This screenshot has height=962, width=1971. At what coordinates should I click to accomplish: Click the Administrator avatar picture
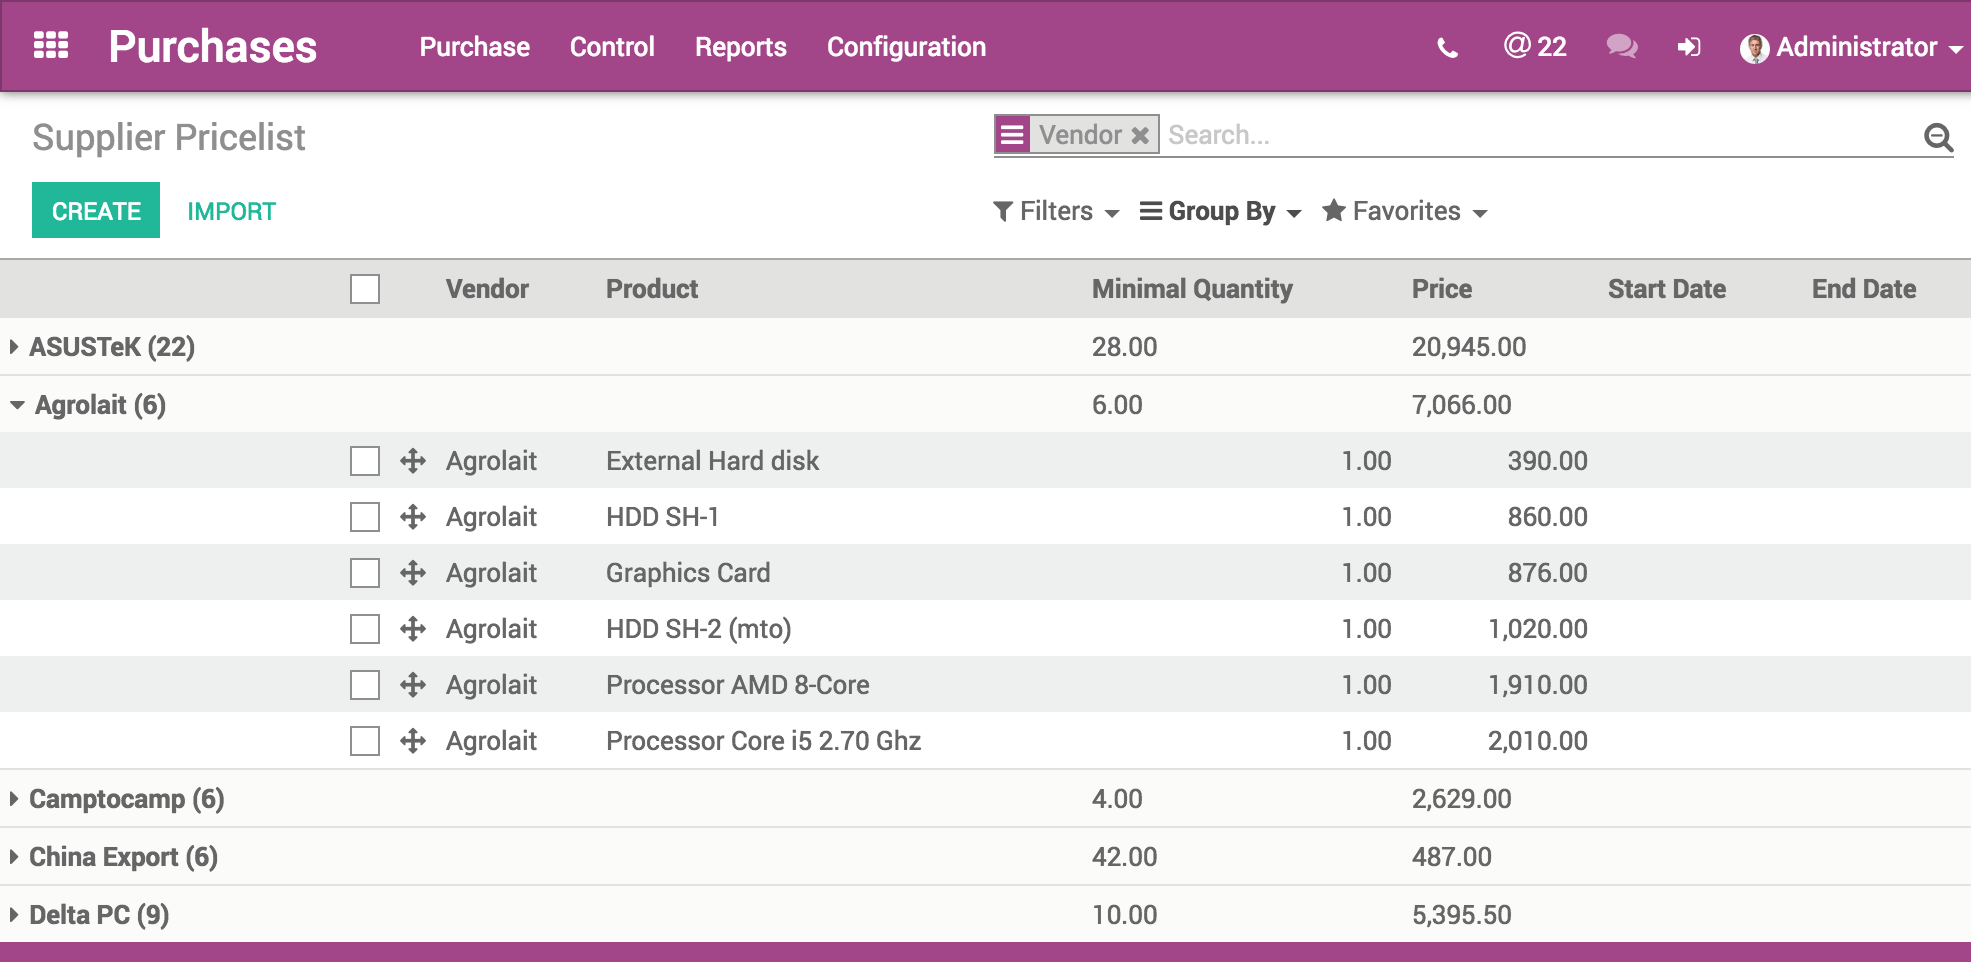click(x=1754, y=46)
